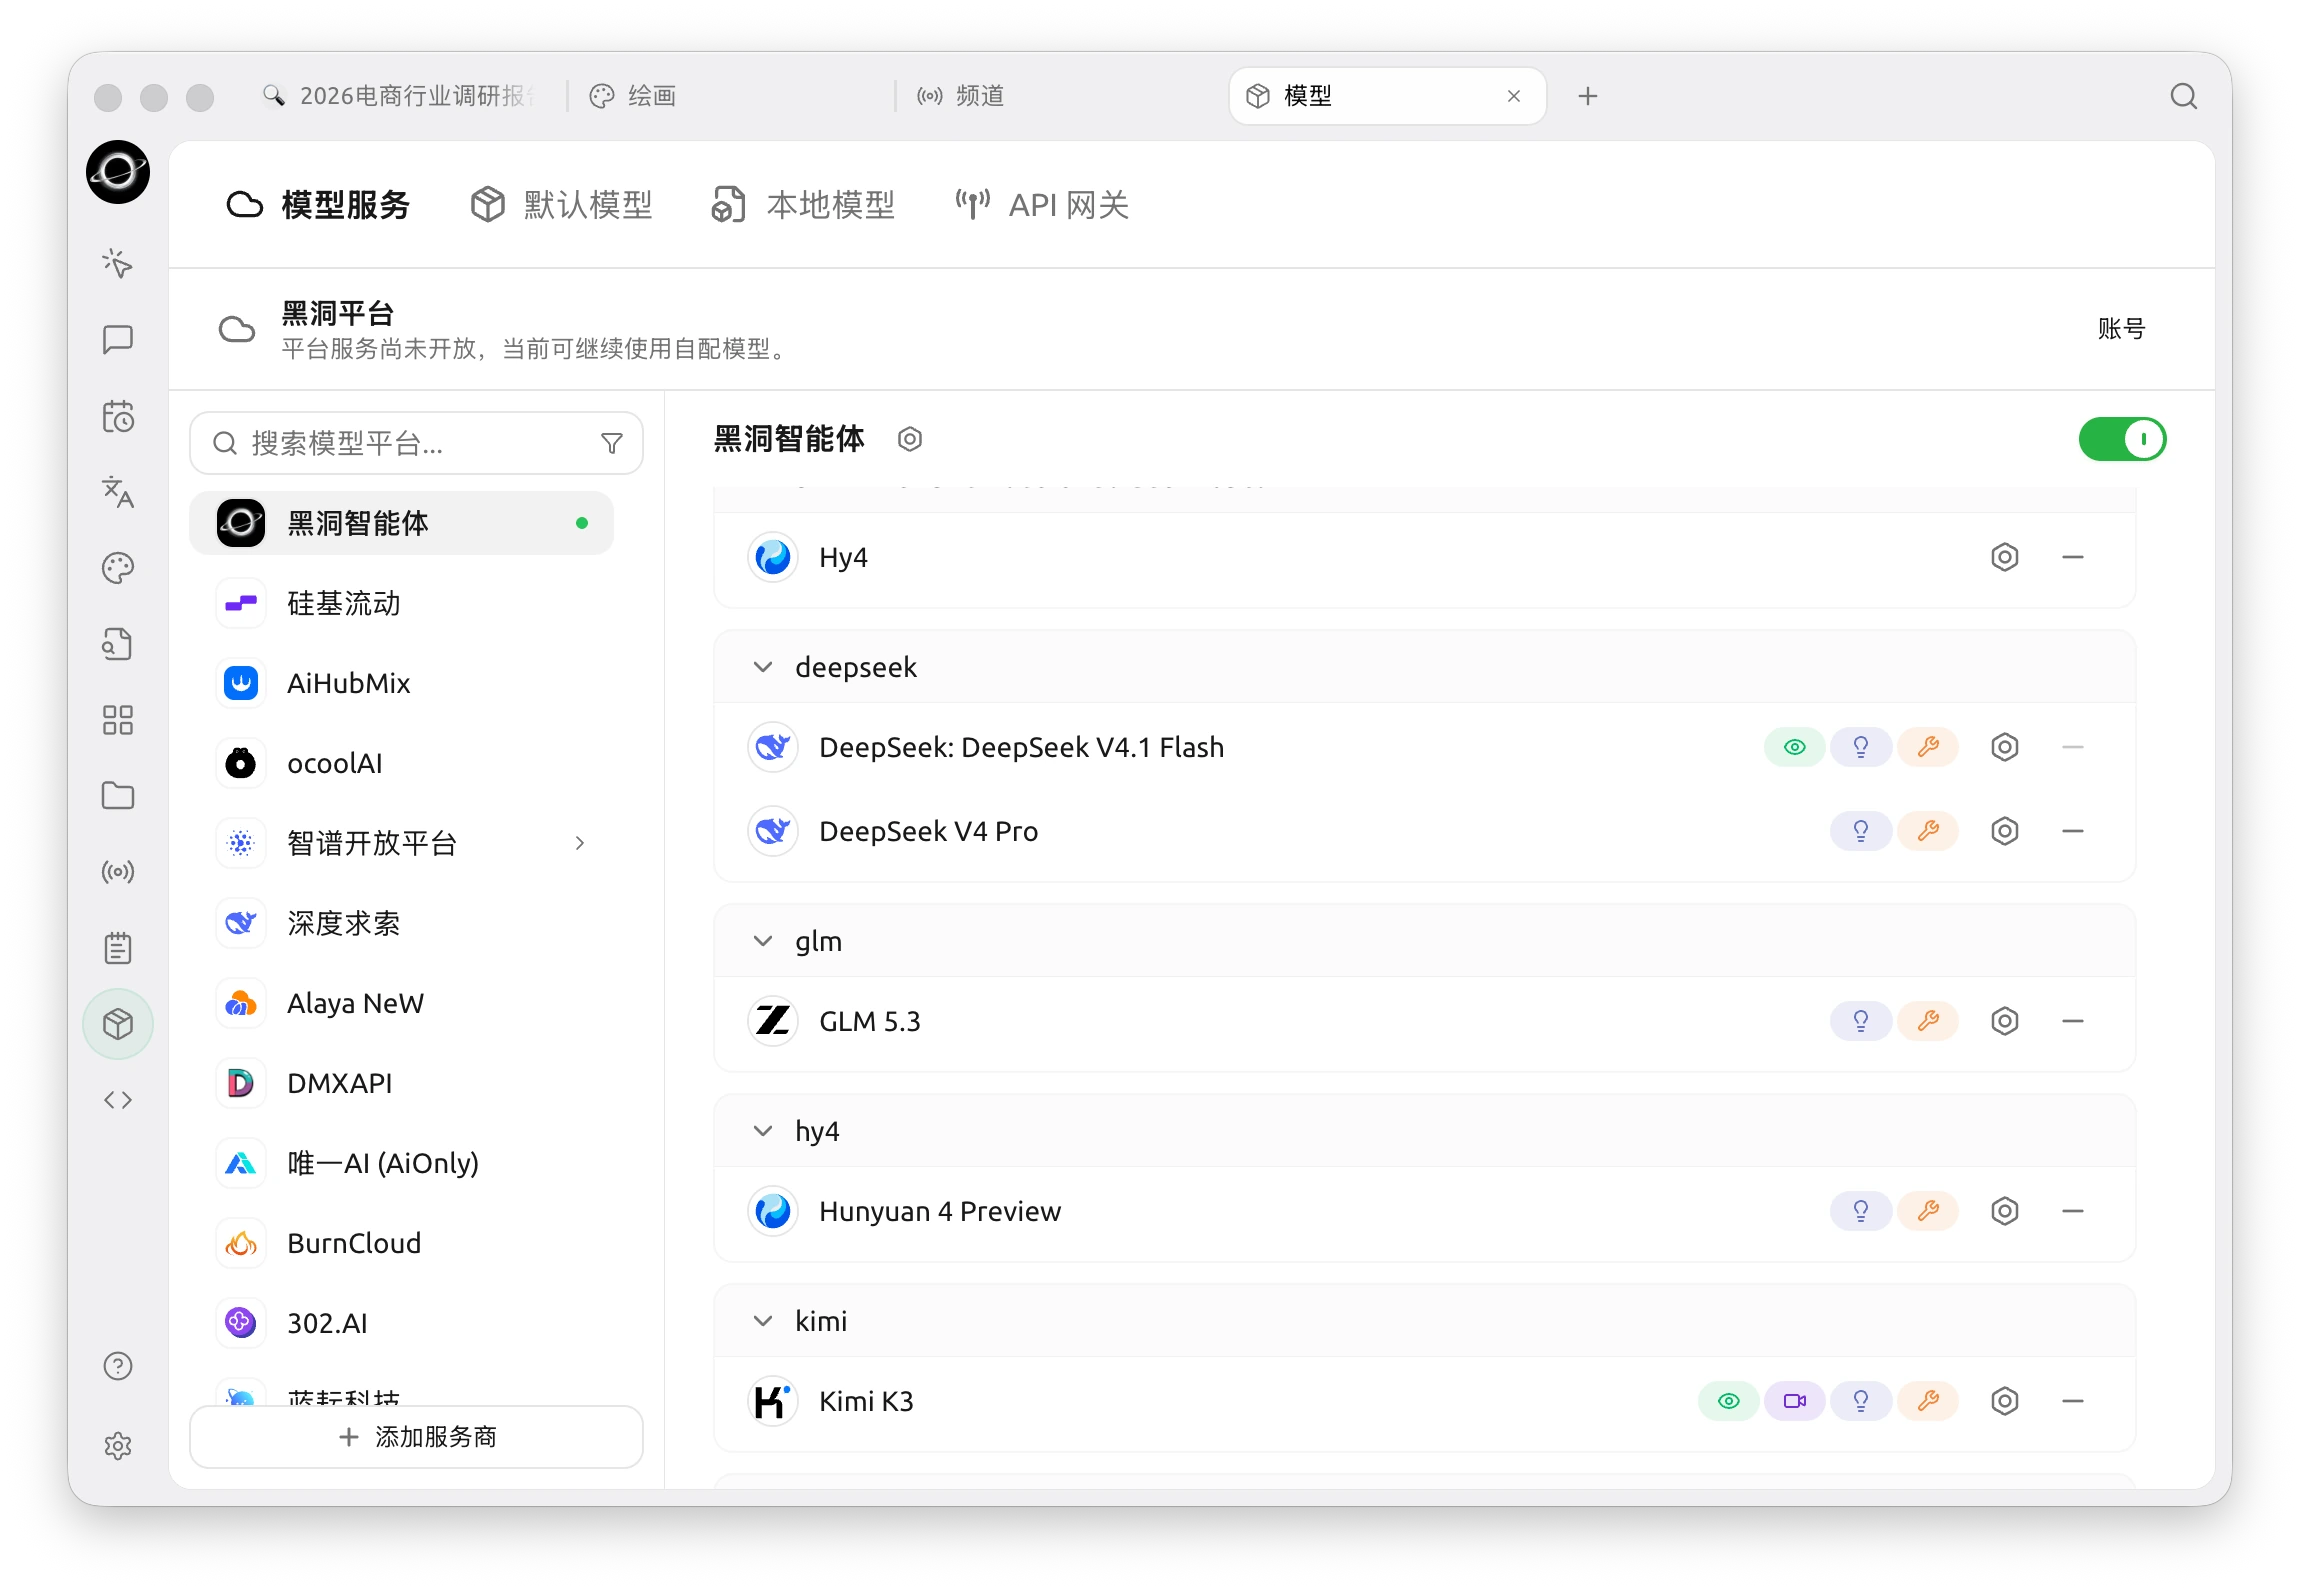Image resolution: width=2300 pixels, height=1590 pixels.
Task: Switch to the 默认模型 tab
Action: point(562,205)
